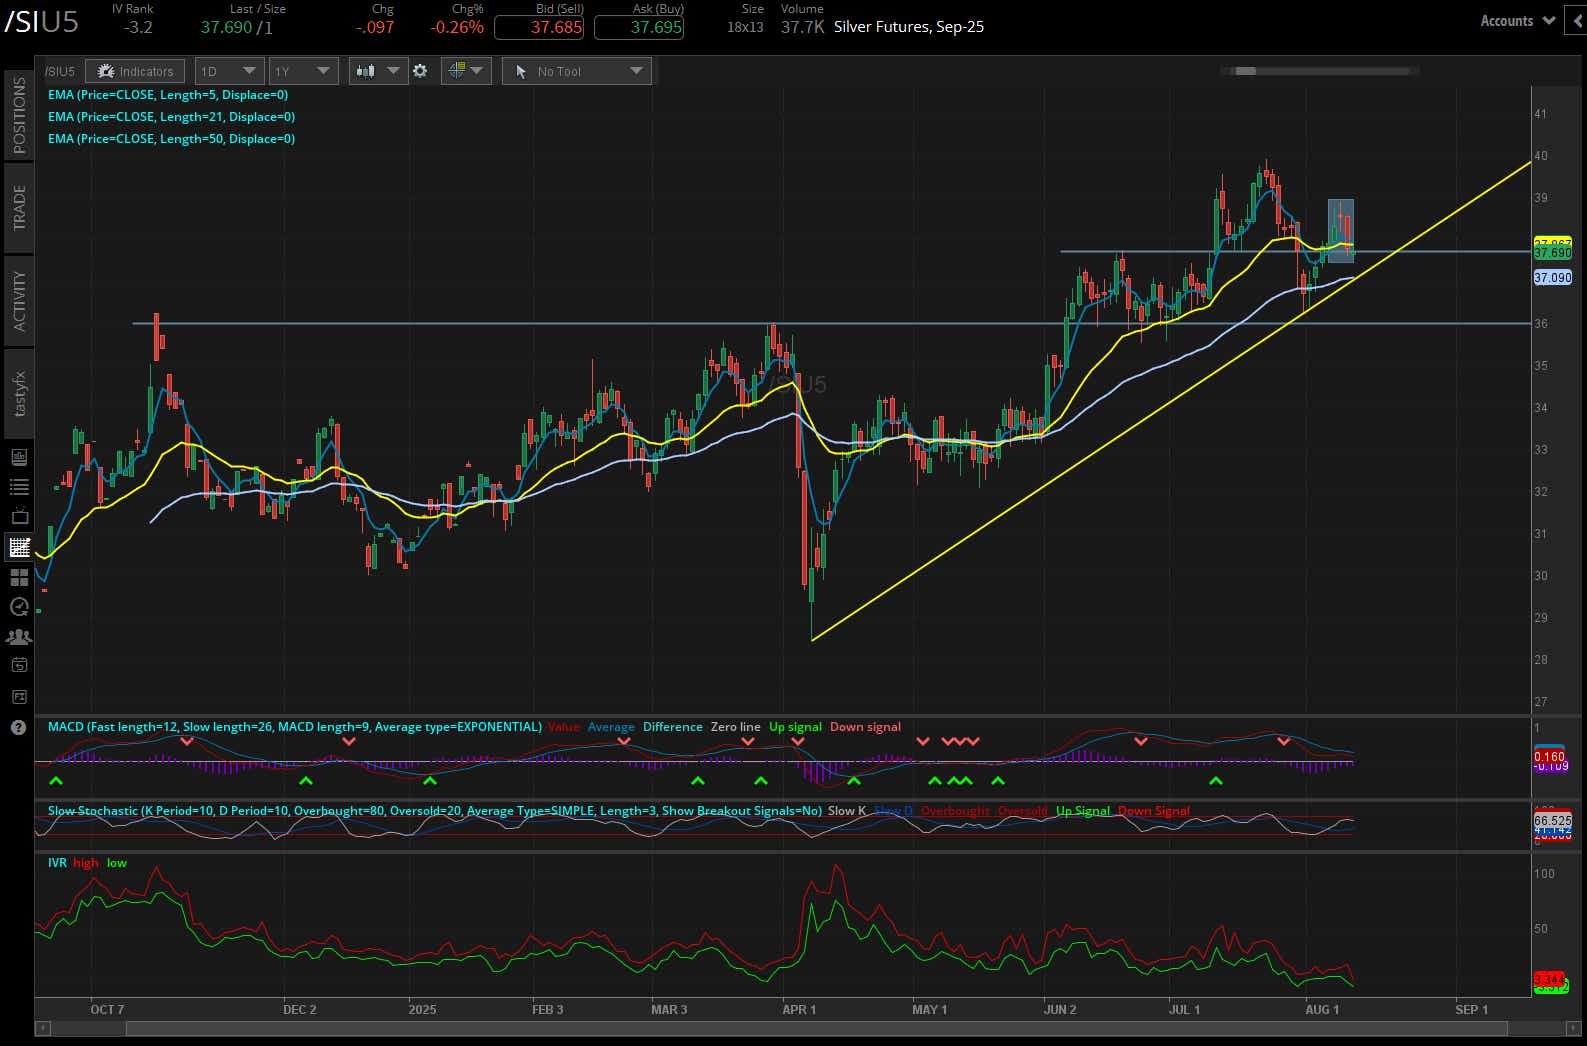Click the Size value 18x13
Screen dimensions: 1587x1046
point(745,27)
